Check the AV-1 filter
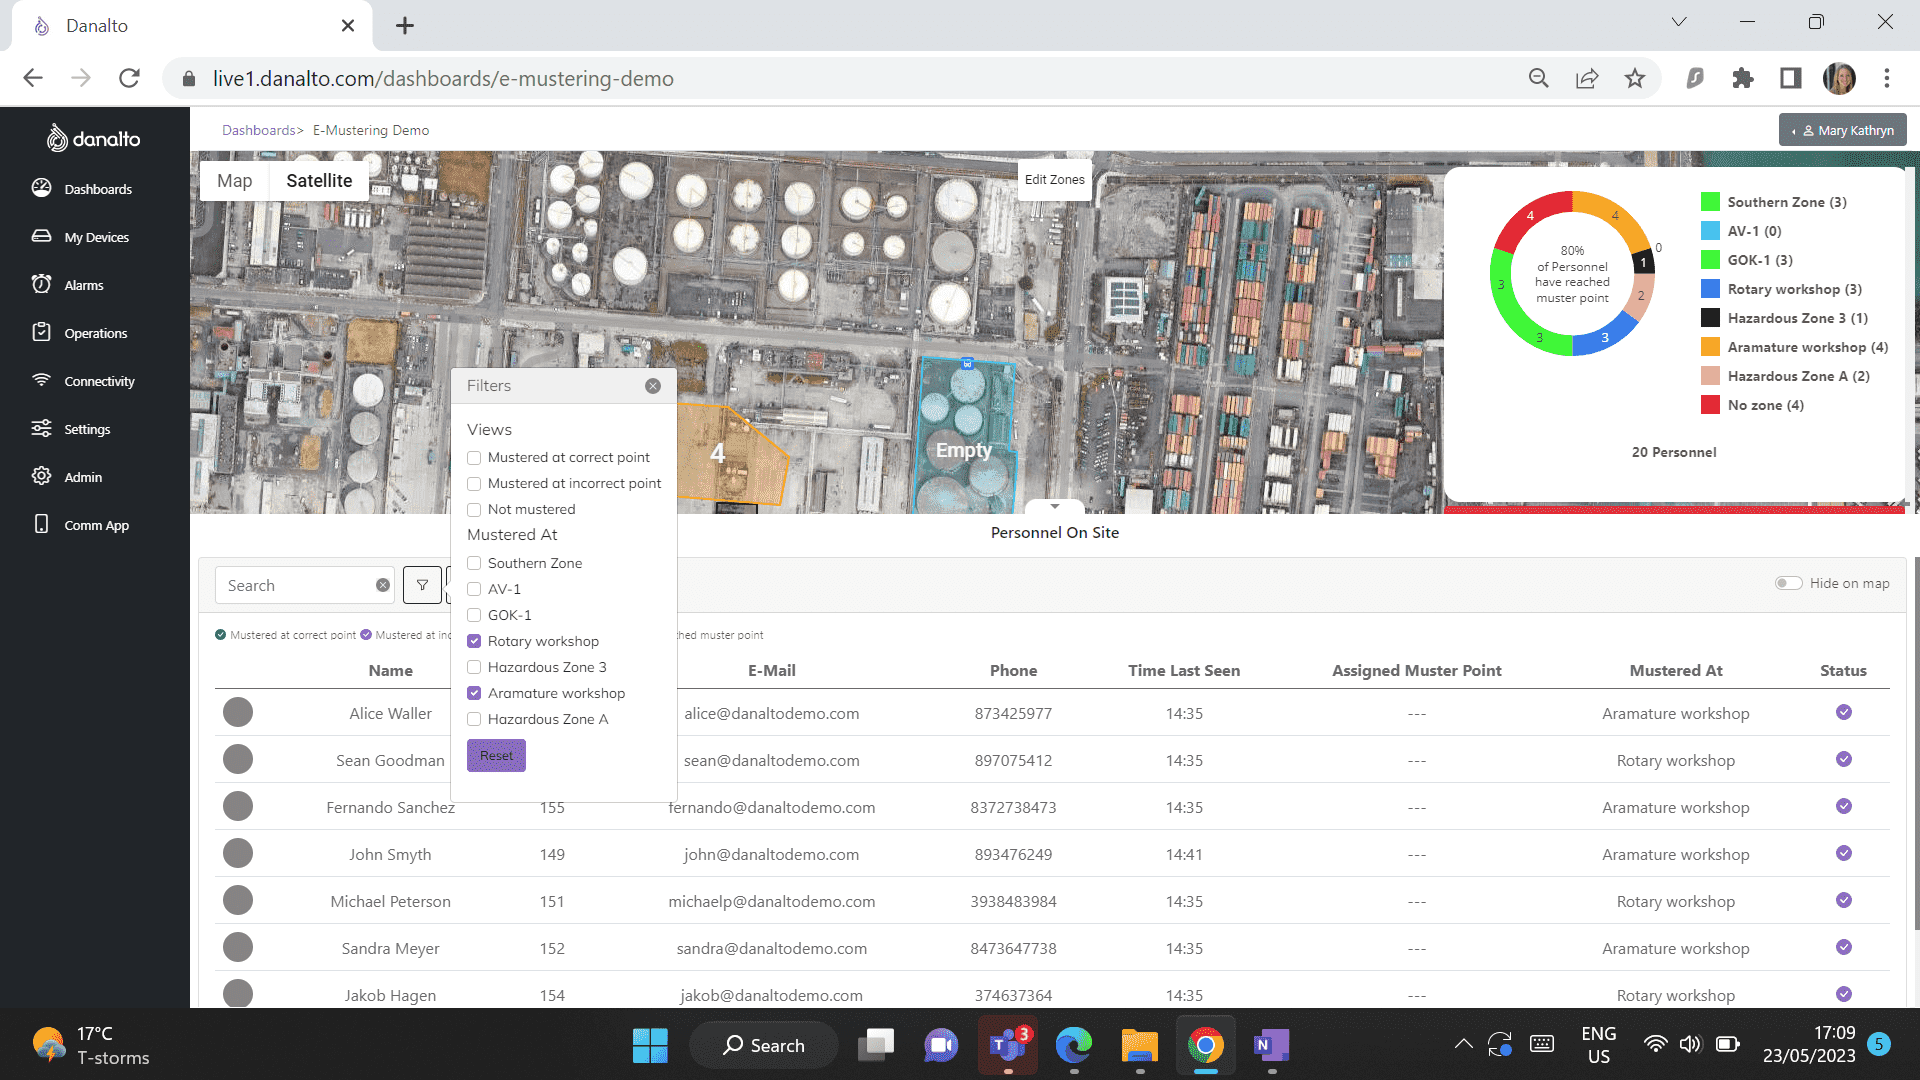Screen dimensions: 1920x1080 [474, 589]
